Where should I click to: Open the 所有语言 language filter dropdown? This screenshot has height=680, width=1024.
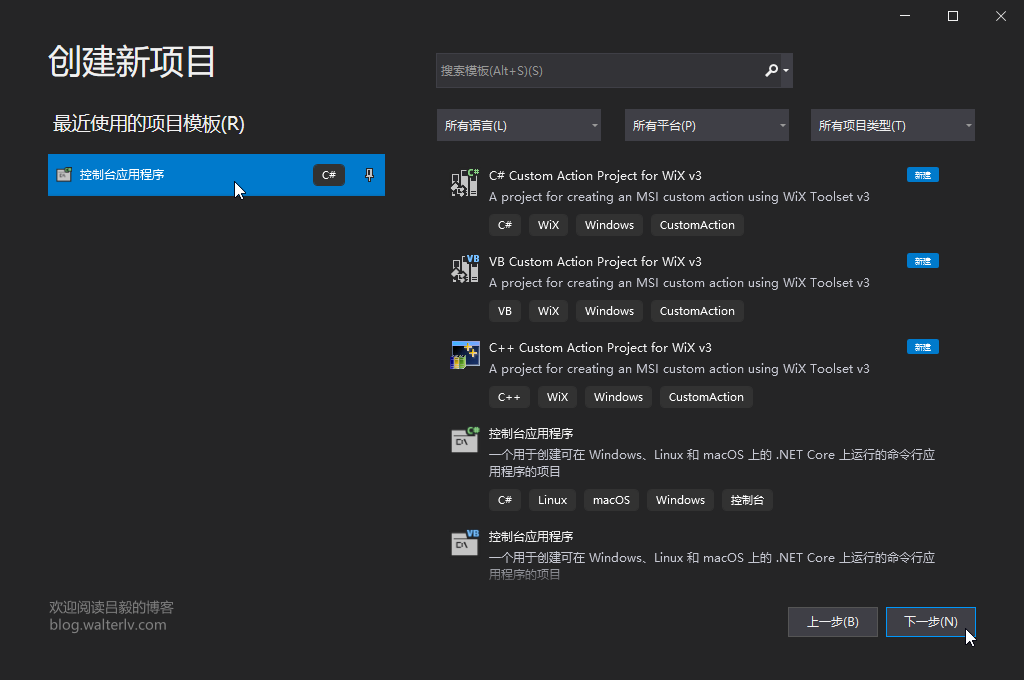click(518, 125)
